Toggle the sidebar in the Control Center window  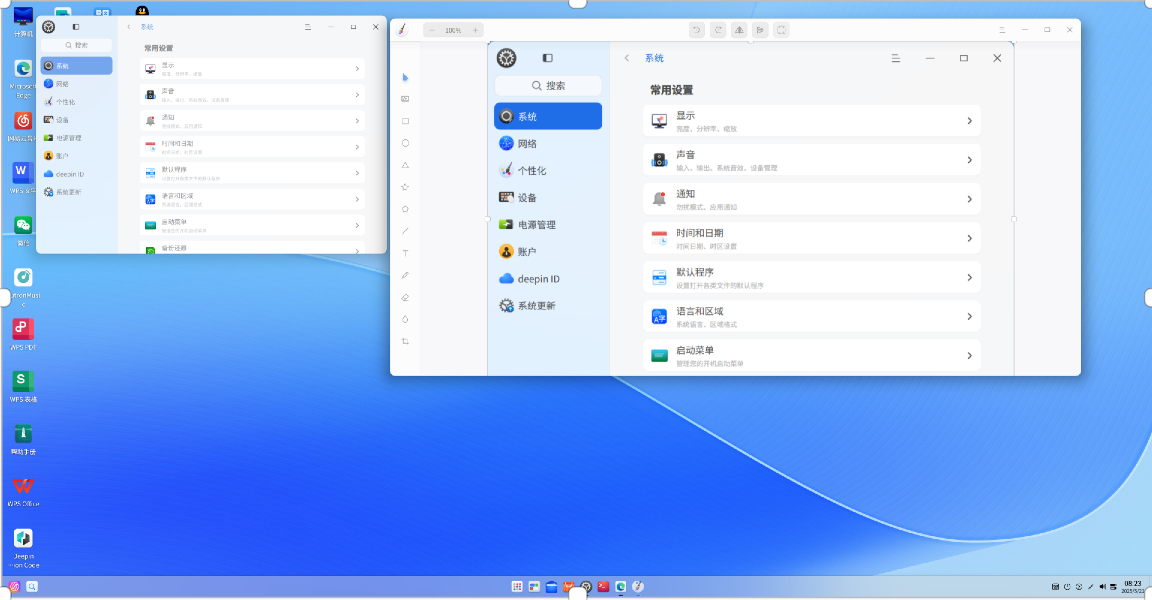point(76,26)
